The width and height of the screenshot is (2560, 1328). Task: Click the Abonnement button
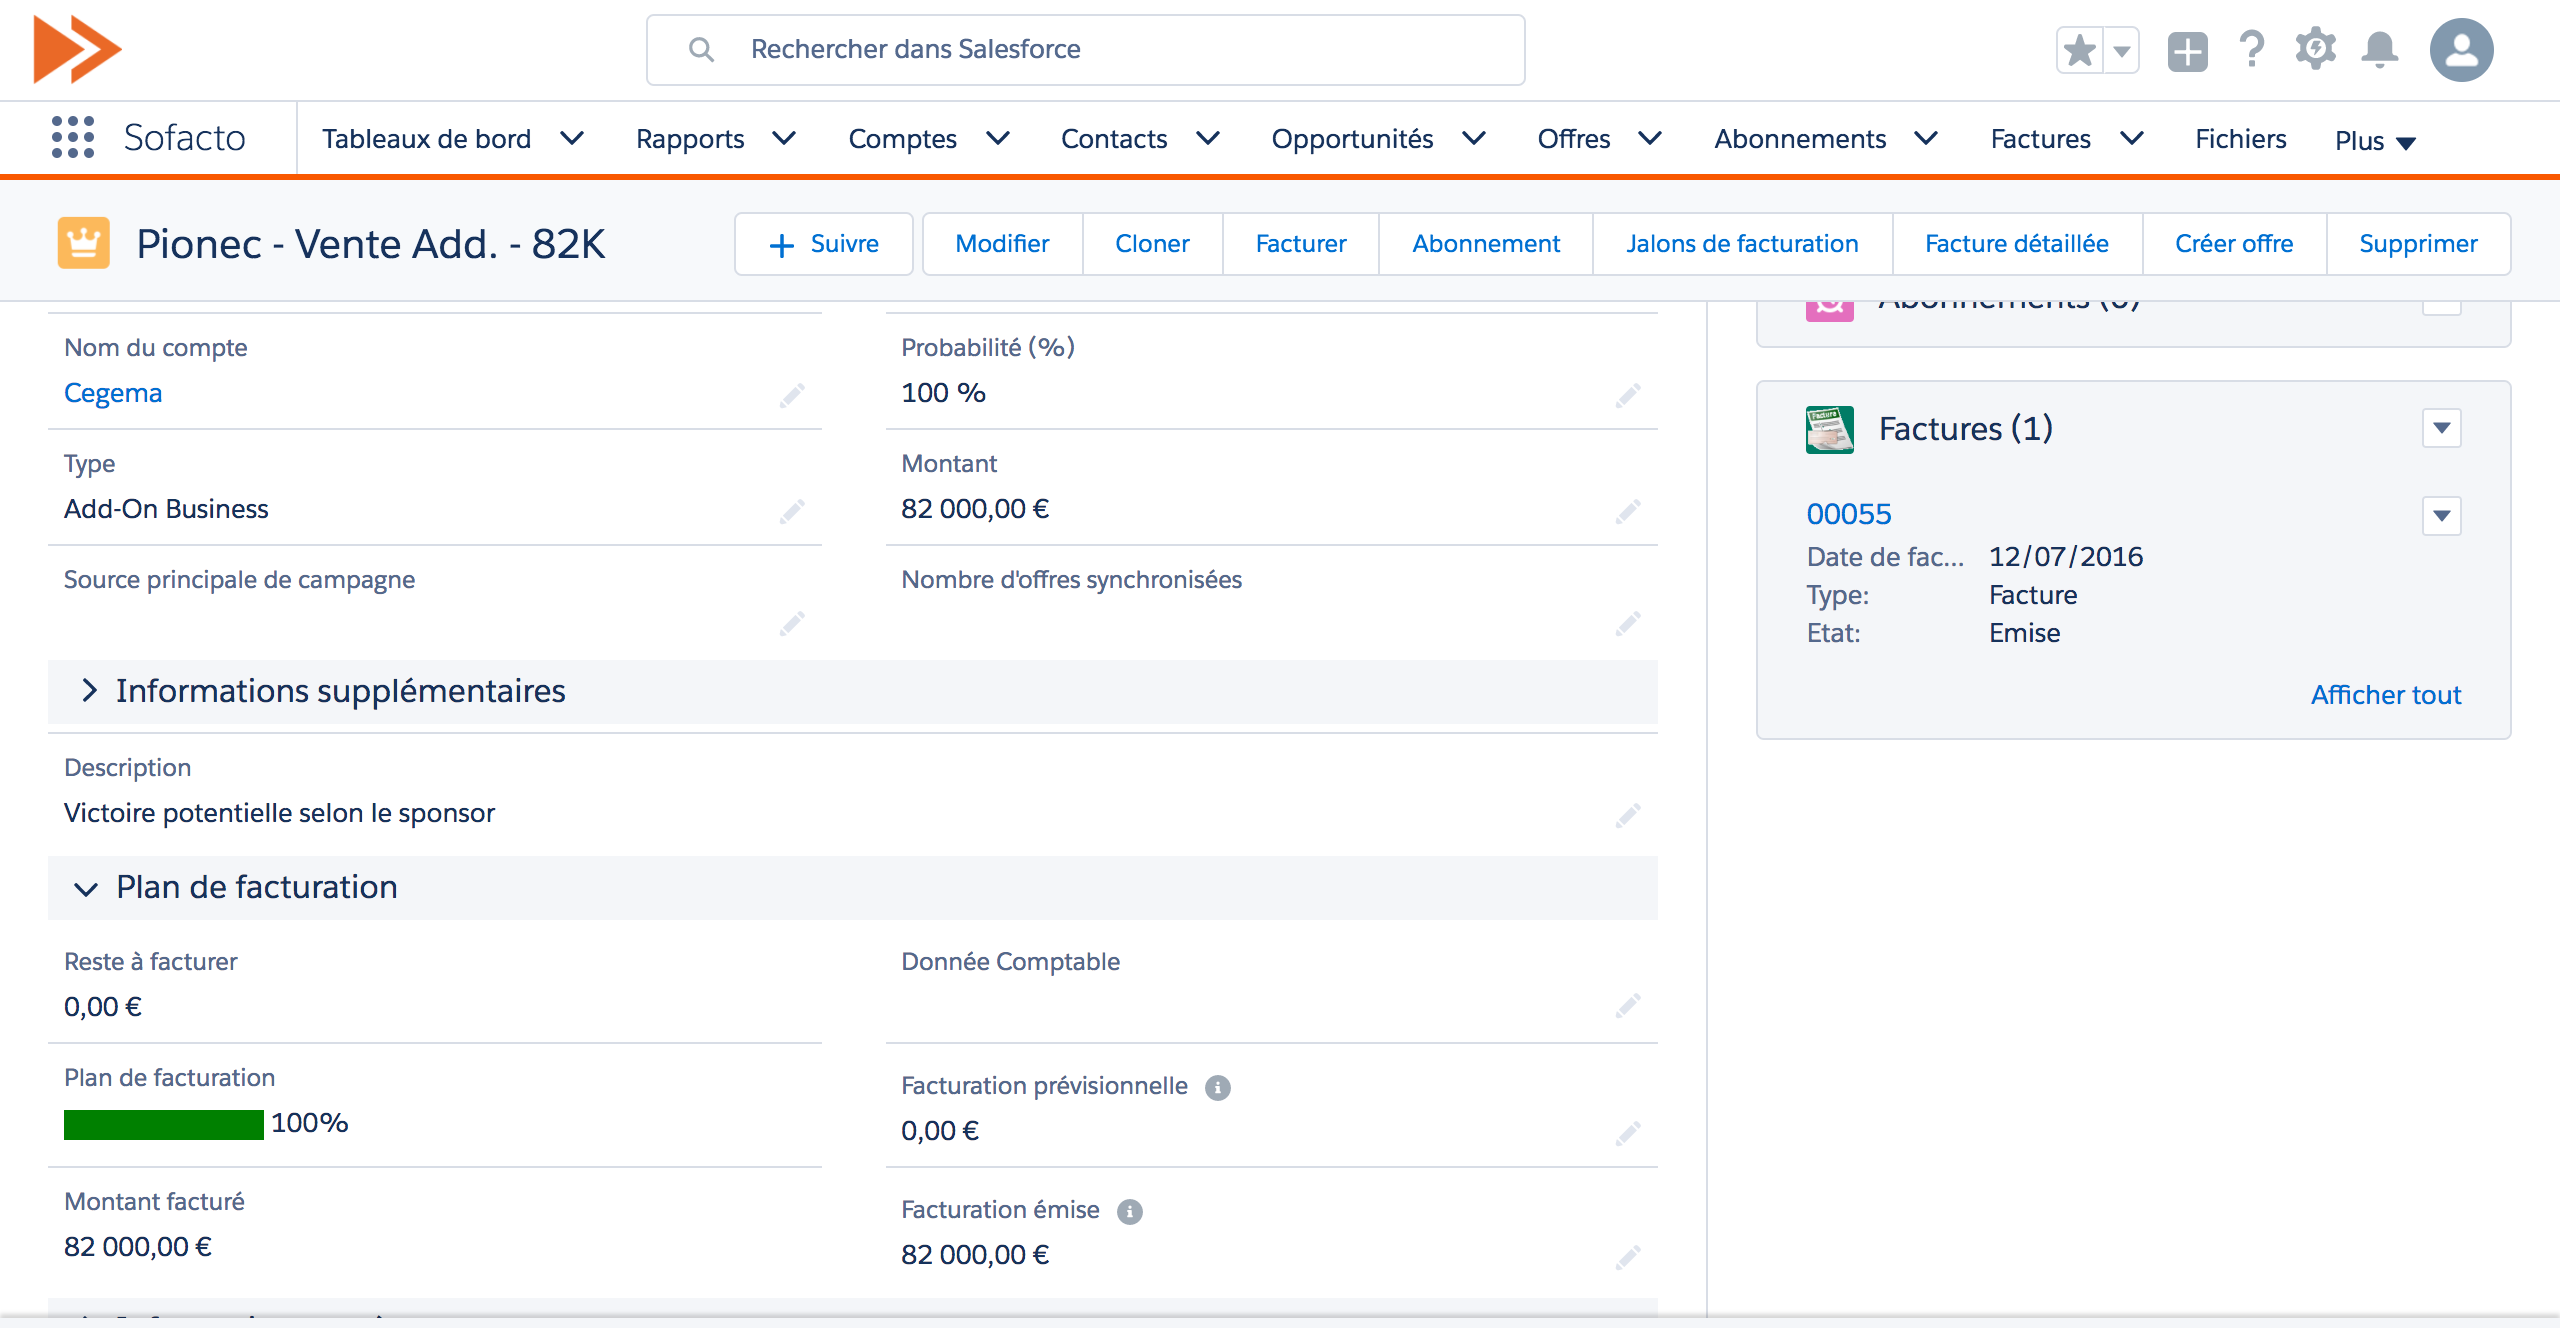(x=1486, y=244)
